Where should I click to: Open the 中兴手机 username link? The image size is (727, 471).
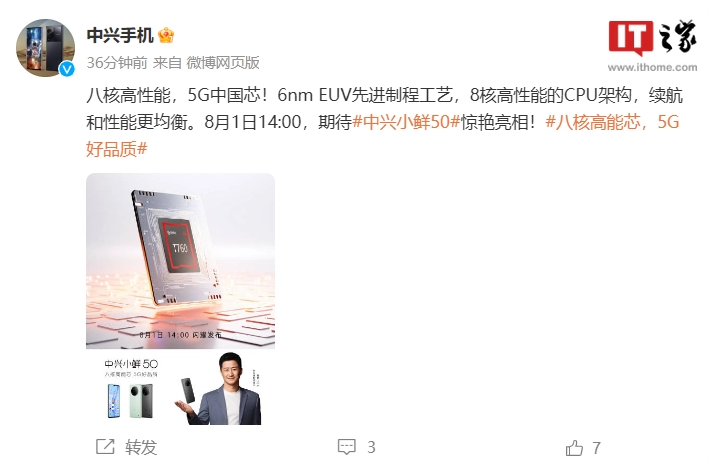tap(120, 35)
